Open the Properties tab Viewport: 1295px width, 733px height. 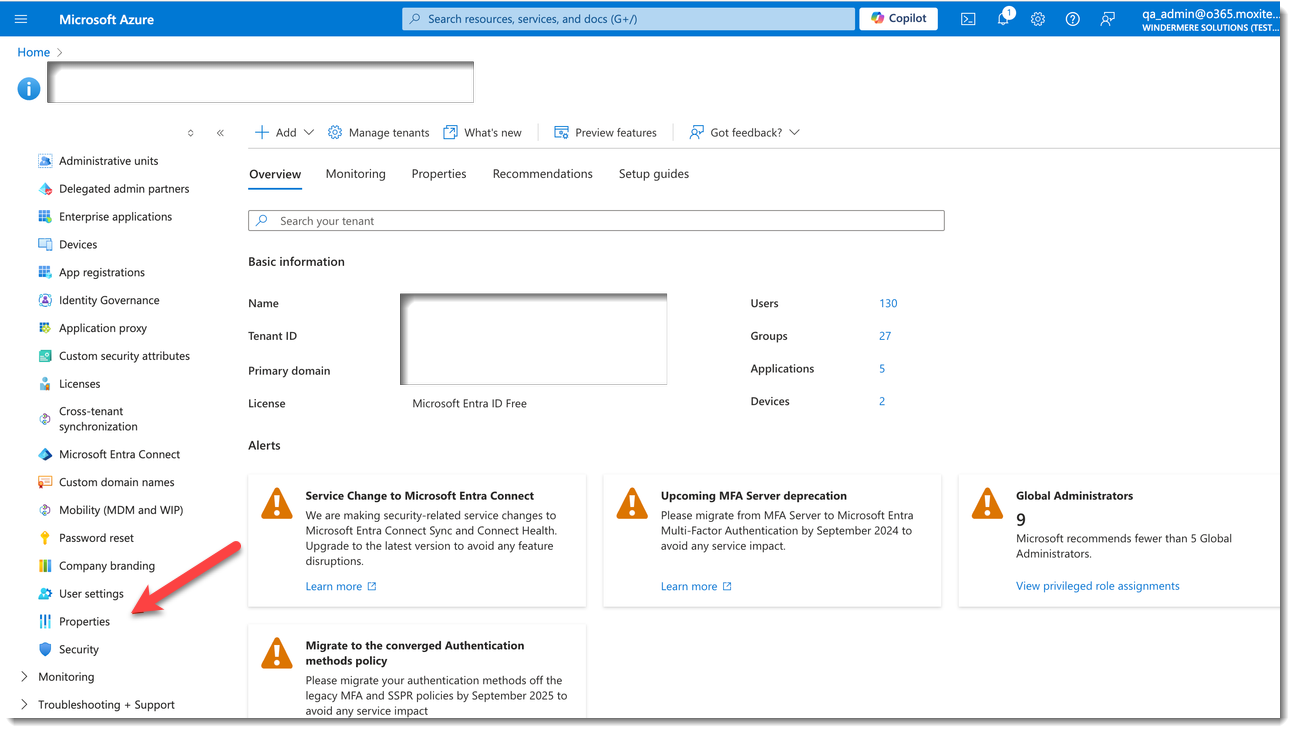(x=439, y=174)
